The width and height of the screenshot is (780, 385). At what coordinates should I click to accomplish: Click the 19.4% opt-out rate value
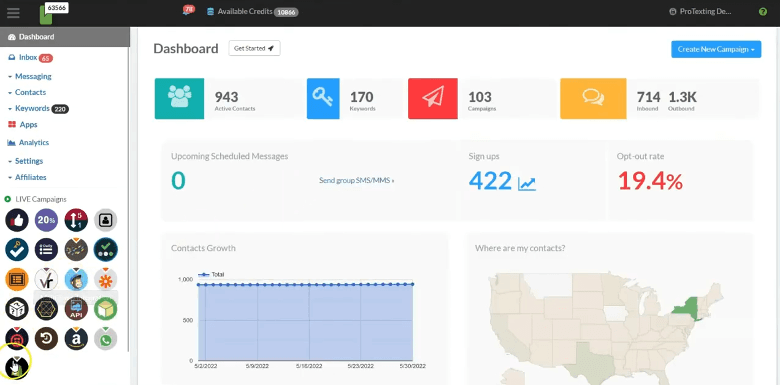pyautogui.click(x=650, y=181)
